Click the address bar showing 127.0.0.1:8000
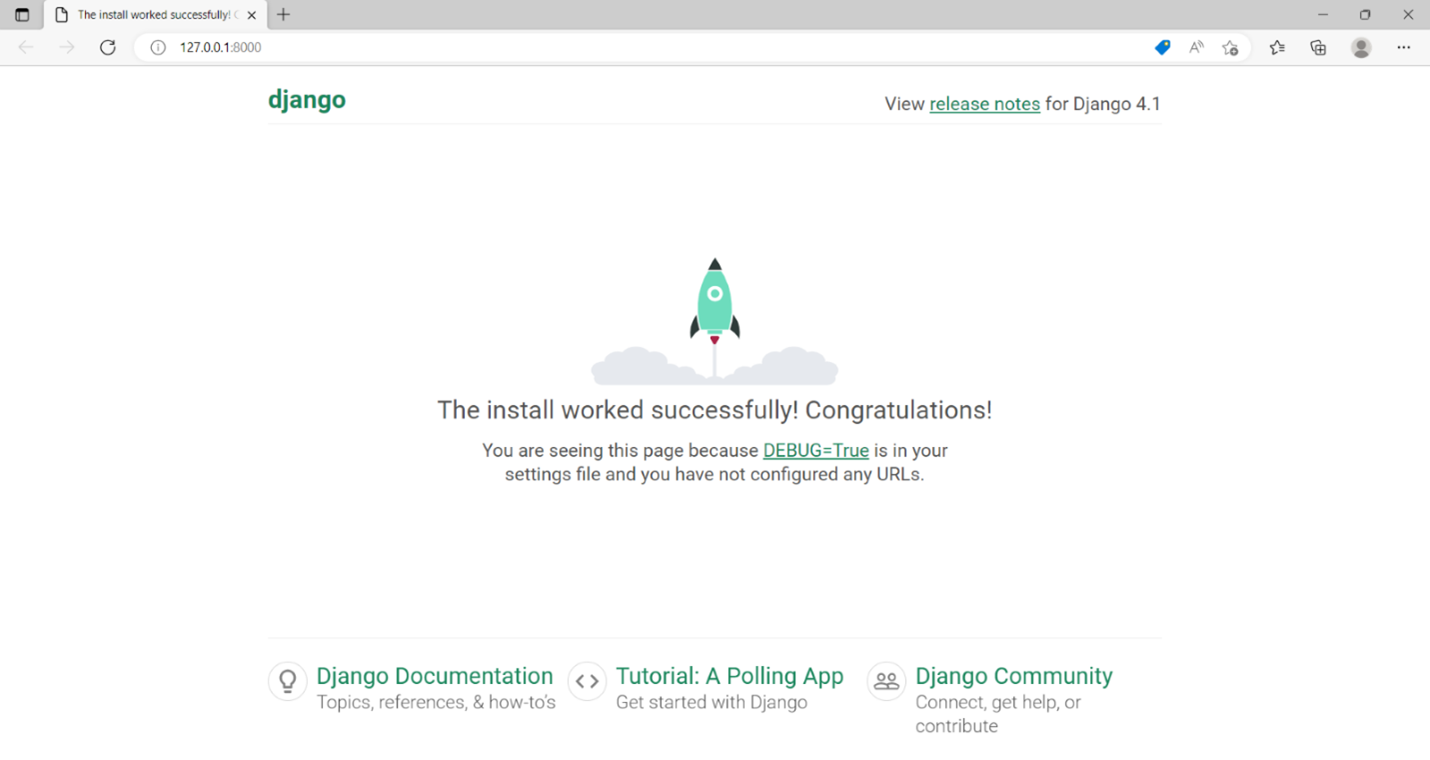 click(600, 47)
